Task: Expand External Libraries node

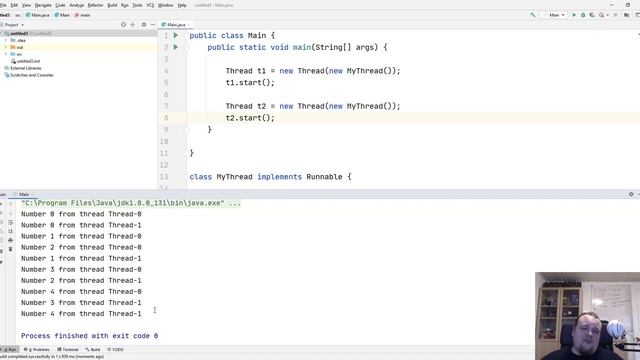Action: pos(22,68)
